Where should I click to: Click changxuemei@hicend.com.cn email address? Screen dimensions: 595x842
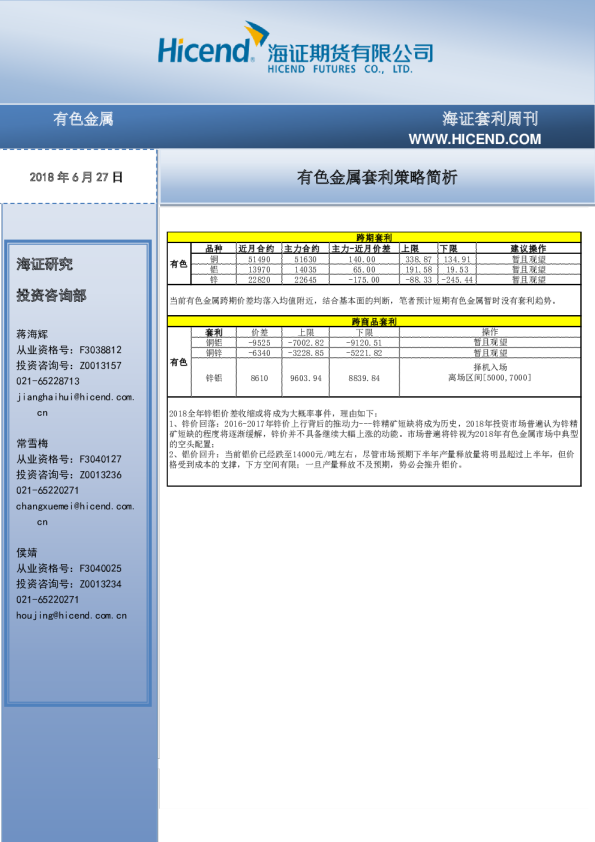point(75,514)
